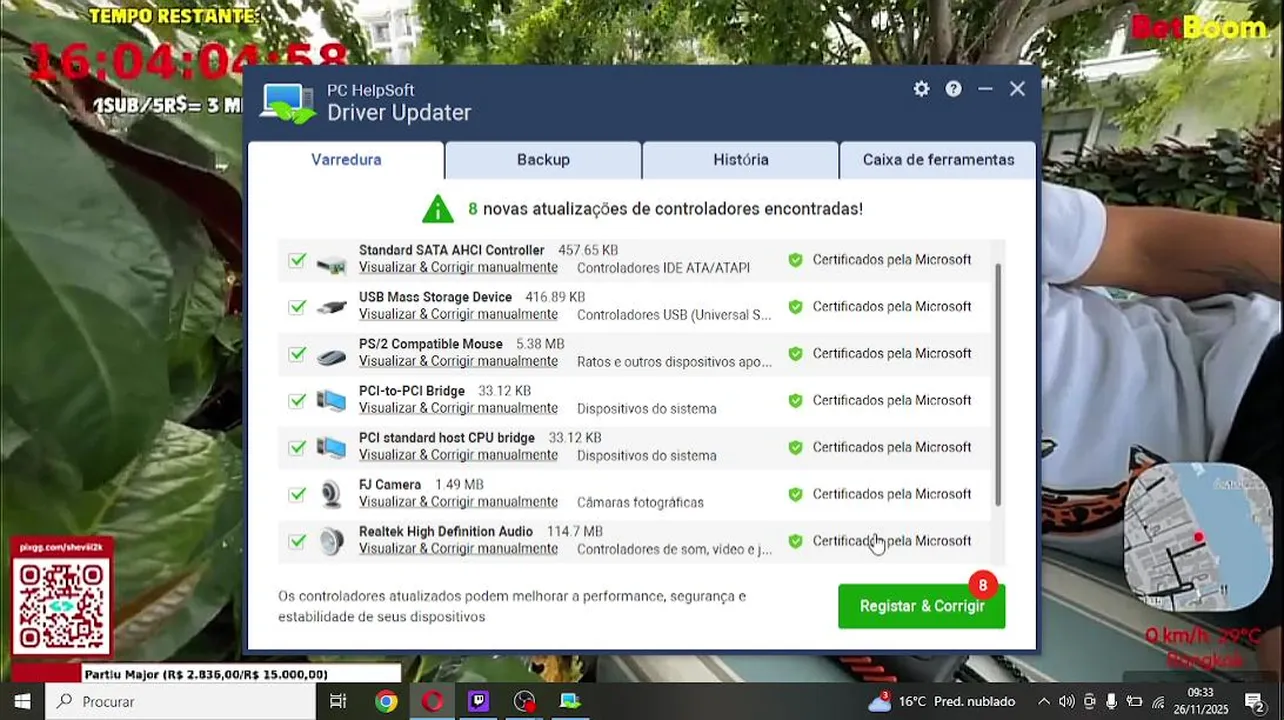Uncheck USB Mass Storage Device checkbox

pyautogui.click(x=297, y=307)
